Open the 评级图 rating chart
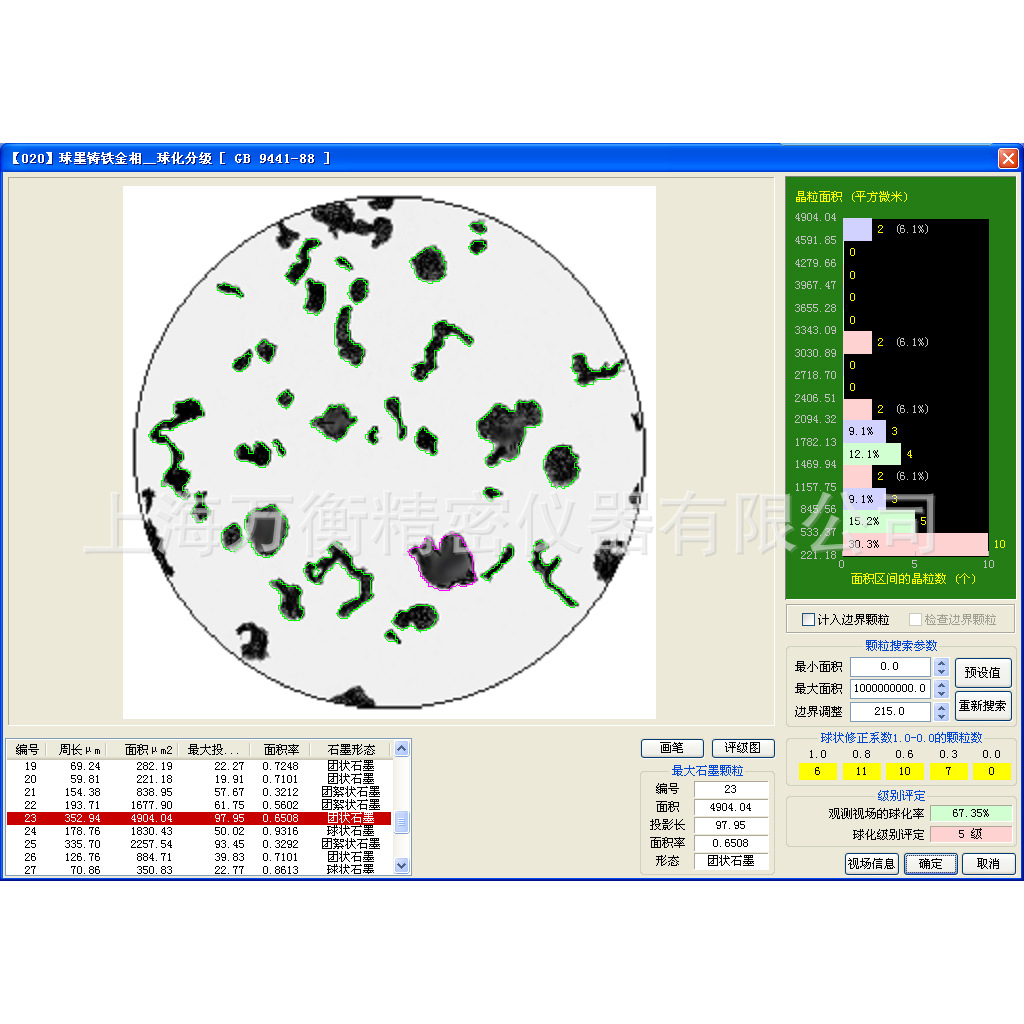Viewport: 1024px width, 1024px height. tap(742, 748)
